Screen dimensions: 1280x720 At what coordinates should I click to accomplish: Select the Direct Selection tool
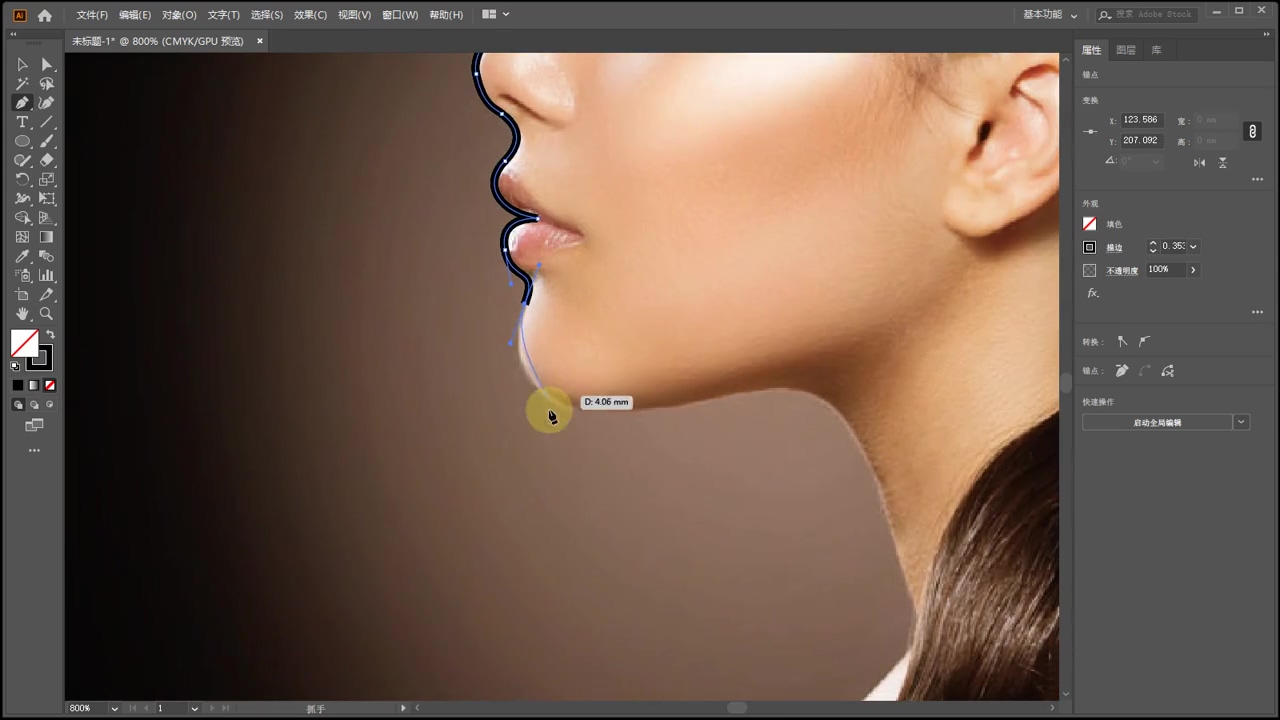point(46,64)
